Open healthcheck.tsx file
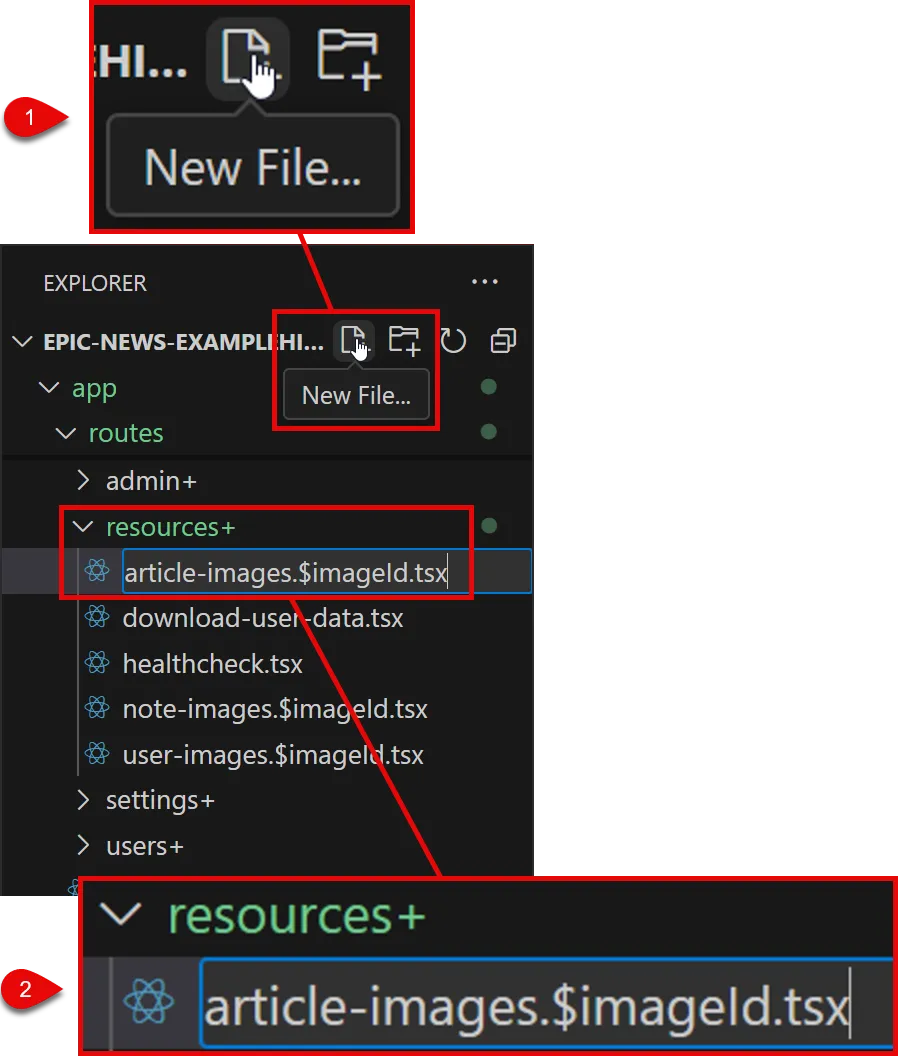The width and height of the screenshot is (898, 1056). click(212, 663)
